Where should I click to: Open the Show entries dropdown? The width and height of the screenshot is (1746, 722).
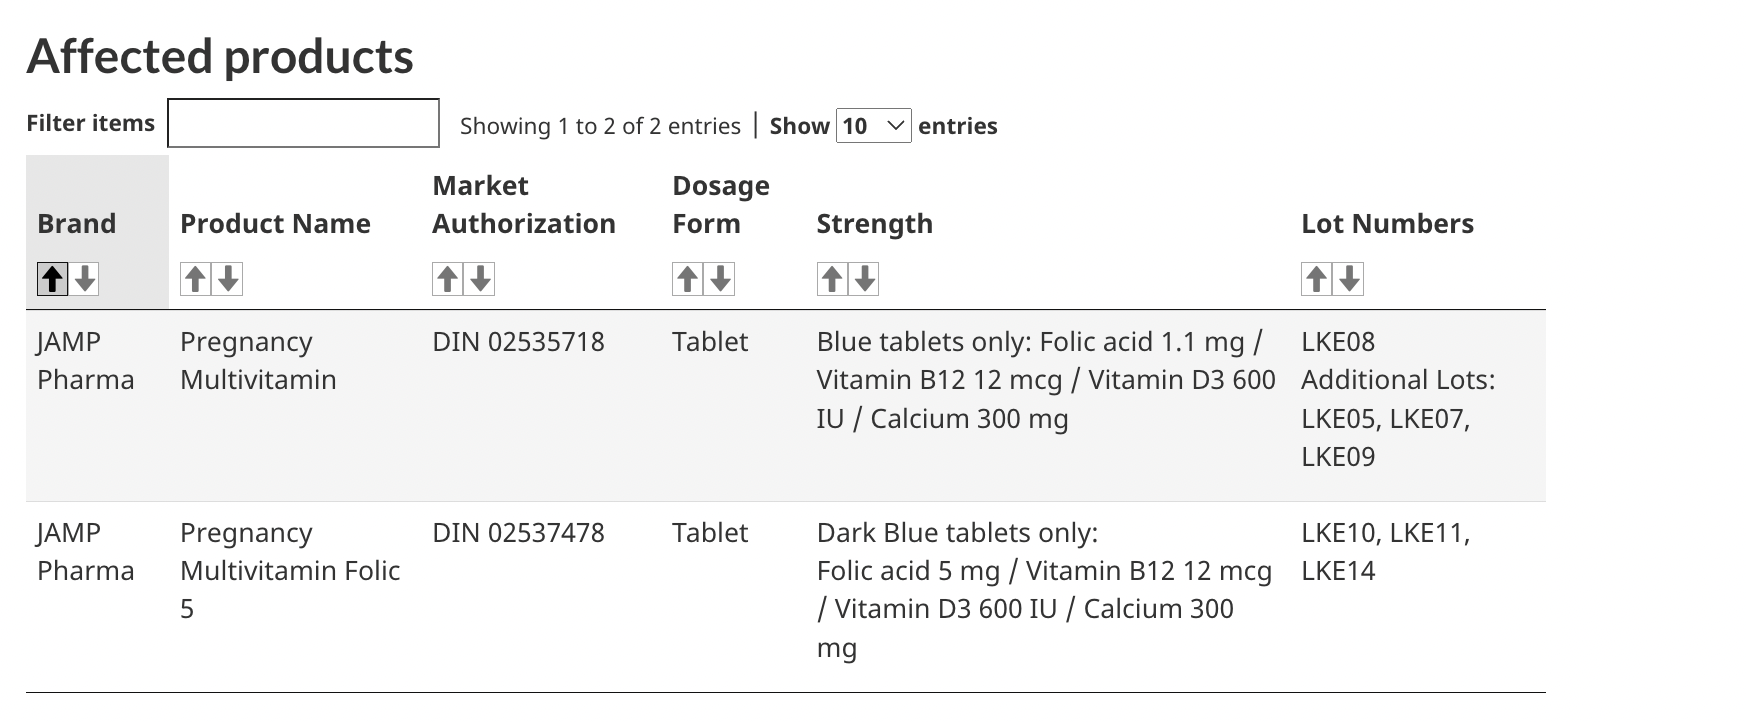(873, 126)
